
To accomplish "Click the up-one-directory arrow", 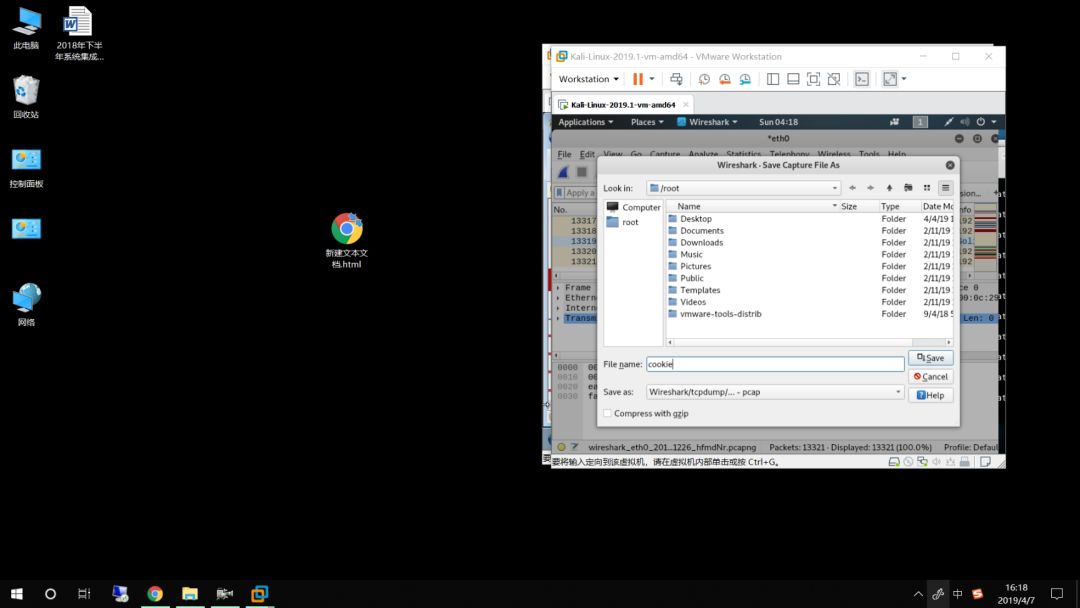I will tap(889, 188).
